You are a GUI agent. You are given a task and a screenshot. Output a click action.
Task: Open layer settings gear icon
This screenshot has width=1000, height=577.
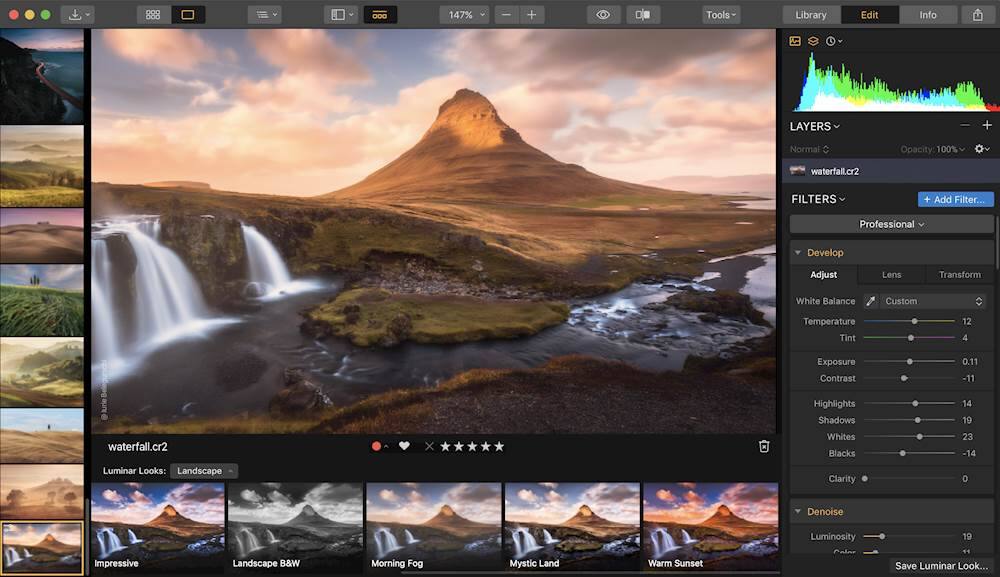(x=981, y=149)
